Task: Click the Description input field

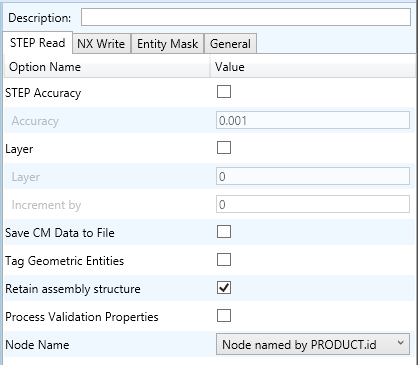Action: [246, 17]
